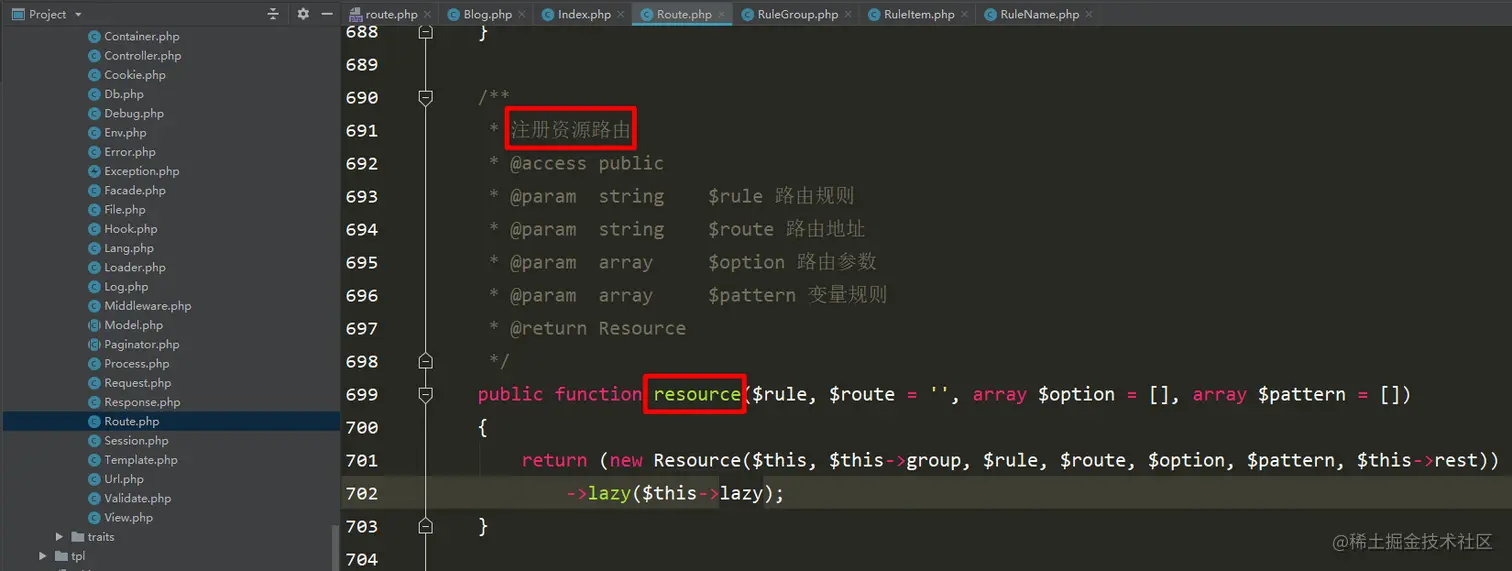The image size is (1512, 571).
Task: Click '->lazy' call on line 702
Action: coord(599,493)
